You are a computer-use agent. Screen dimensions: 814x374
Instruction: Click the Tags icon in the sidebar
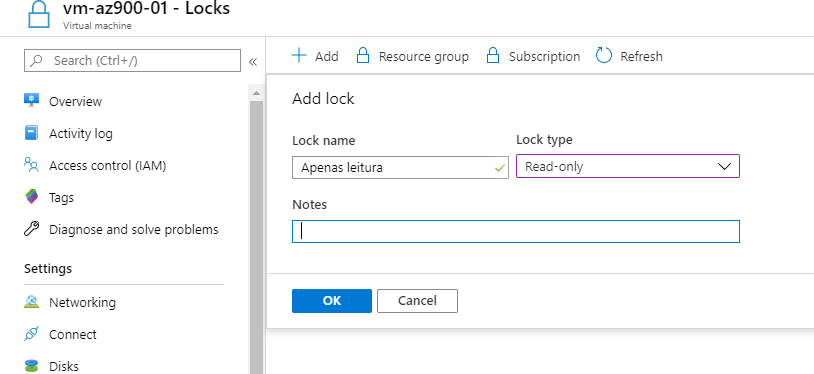(32, 197)
